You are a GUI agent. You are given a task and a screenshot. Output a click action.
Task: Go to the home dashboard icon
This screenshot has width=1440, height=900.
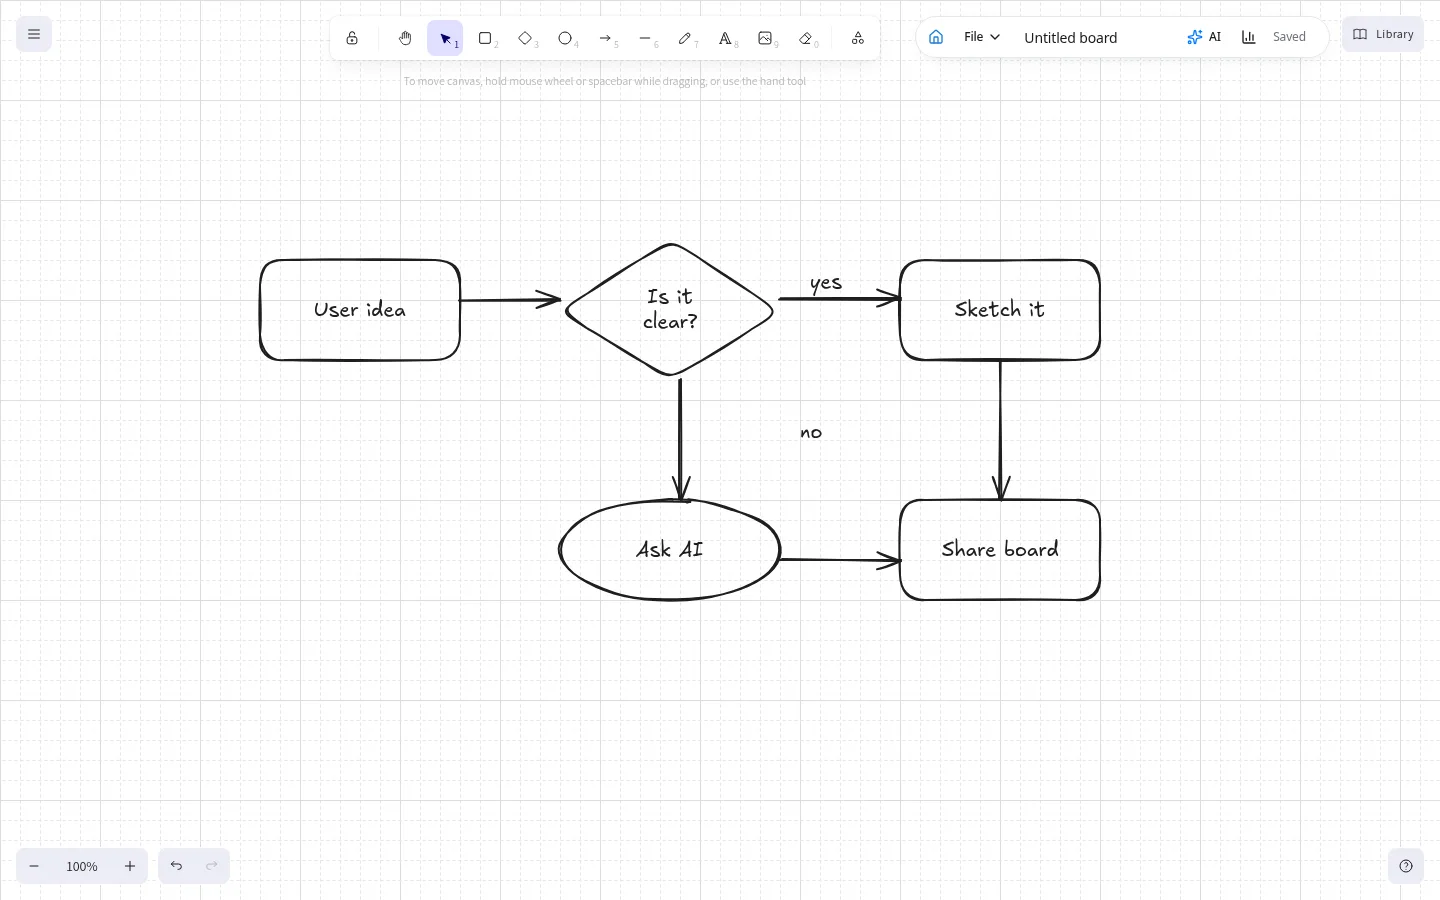[936, 37]
